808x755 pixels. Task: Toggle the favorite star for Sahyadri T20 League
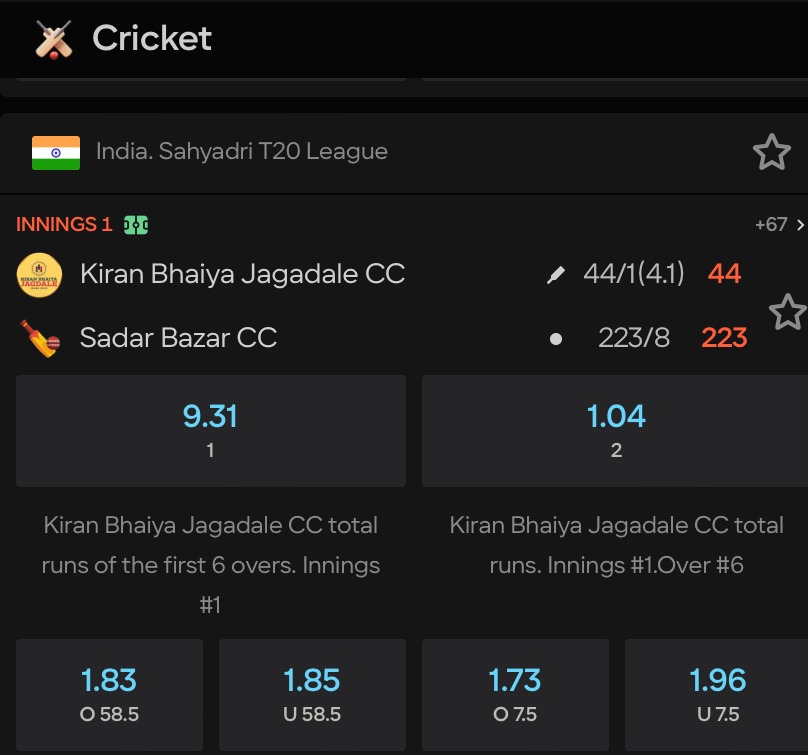pyautogui.click(x=771, y=151)
